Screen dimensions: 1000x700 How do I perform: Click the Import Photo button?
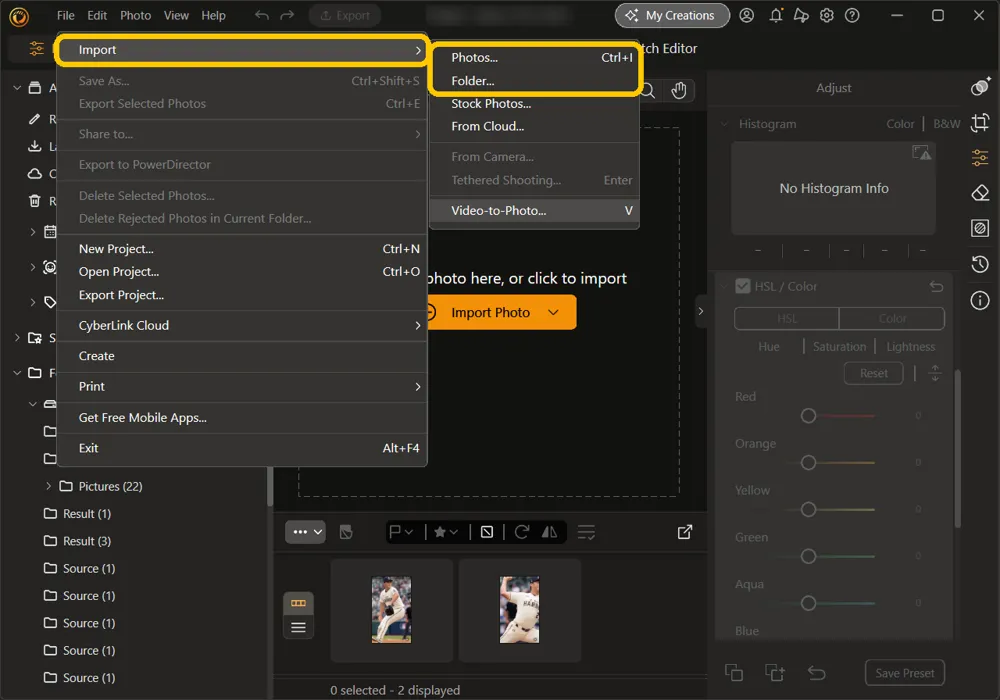click(490, 312)
